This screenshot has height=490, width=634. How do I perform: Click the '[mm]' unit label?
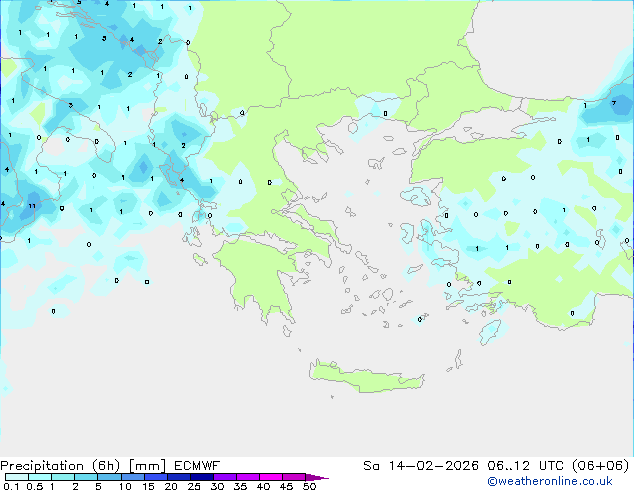coord(147,466)
